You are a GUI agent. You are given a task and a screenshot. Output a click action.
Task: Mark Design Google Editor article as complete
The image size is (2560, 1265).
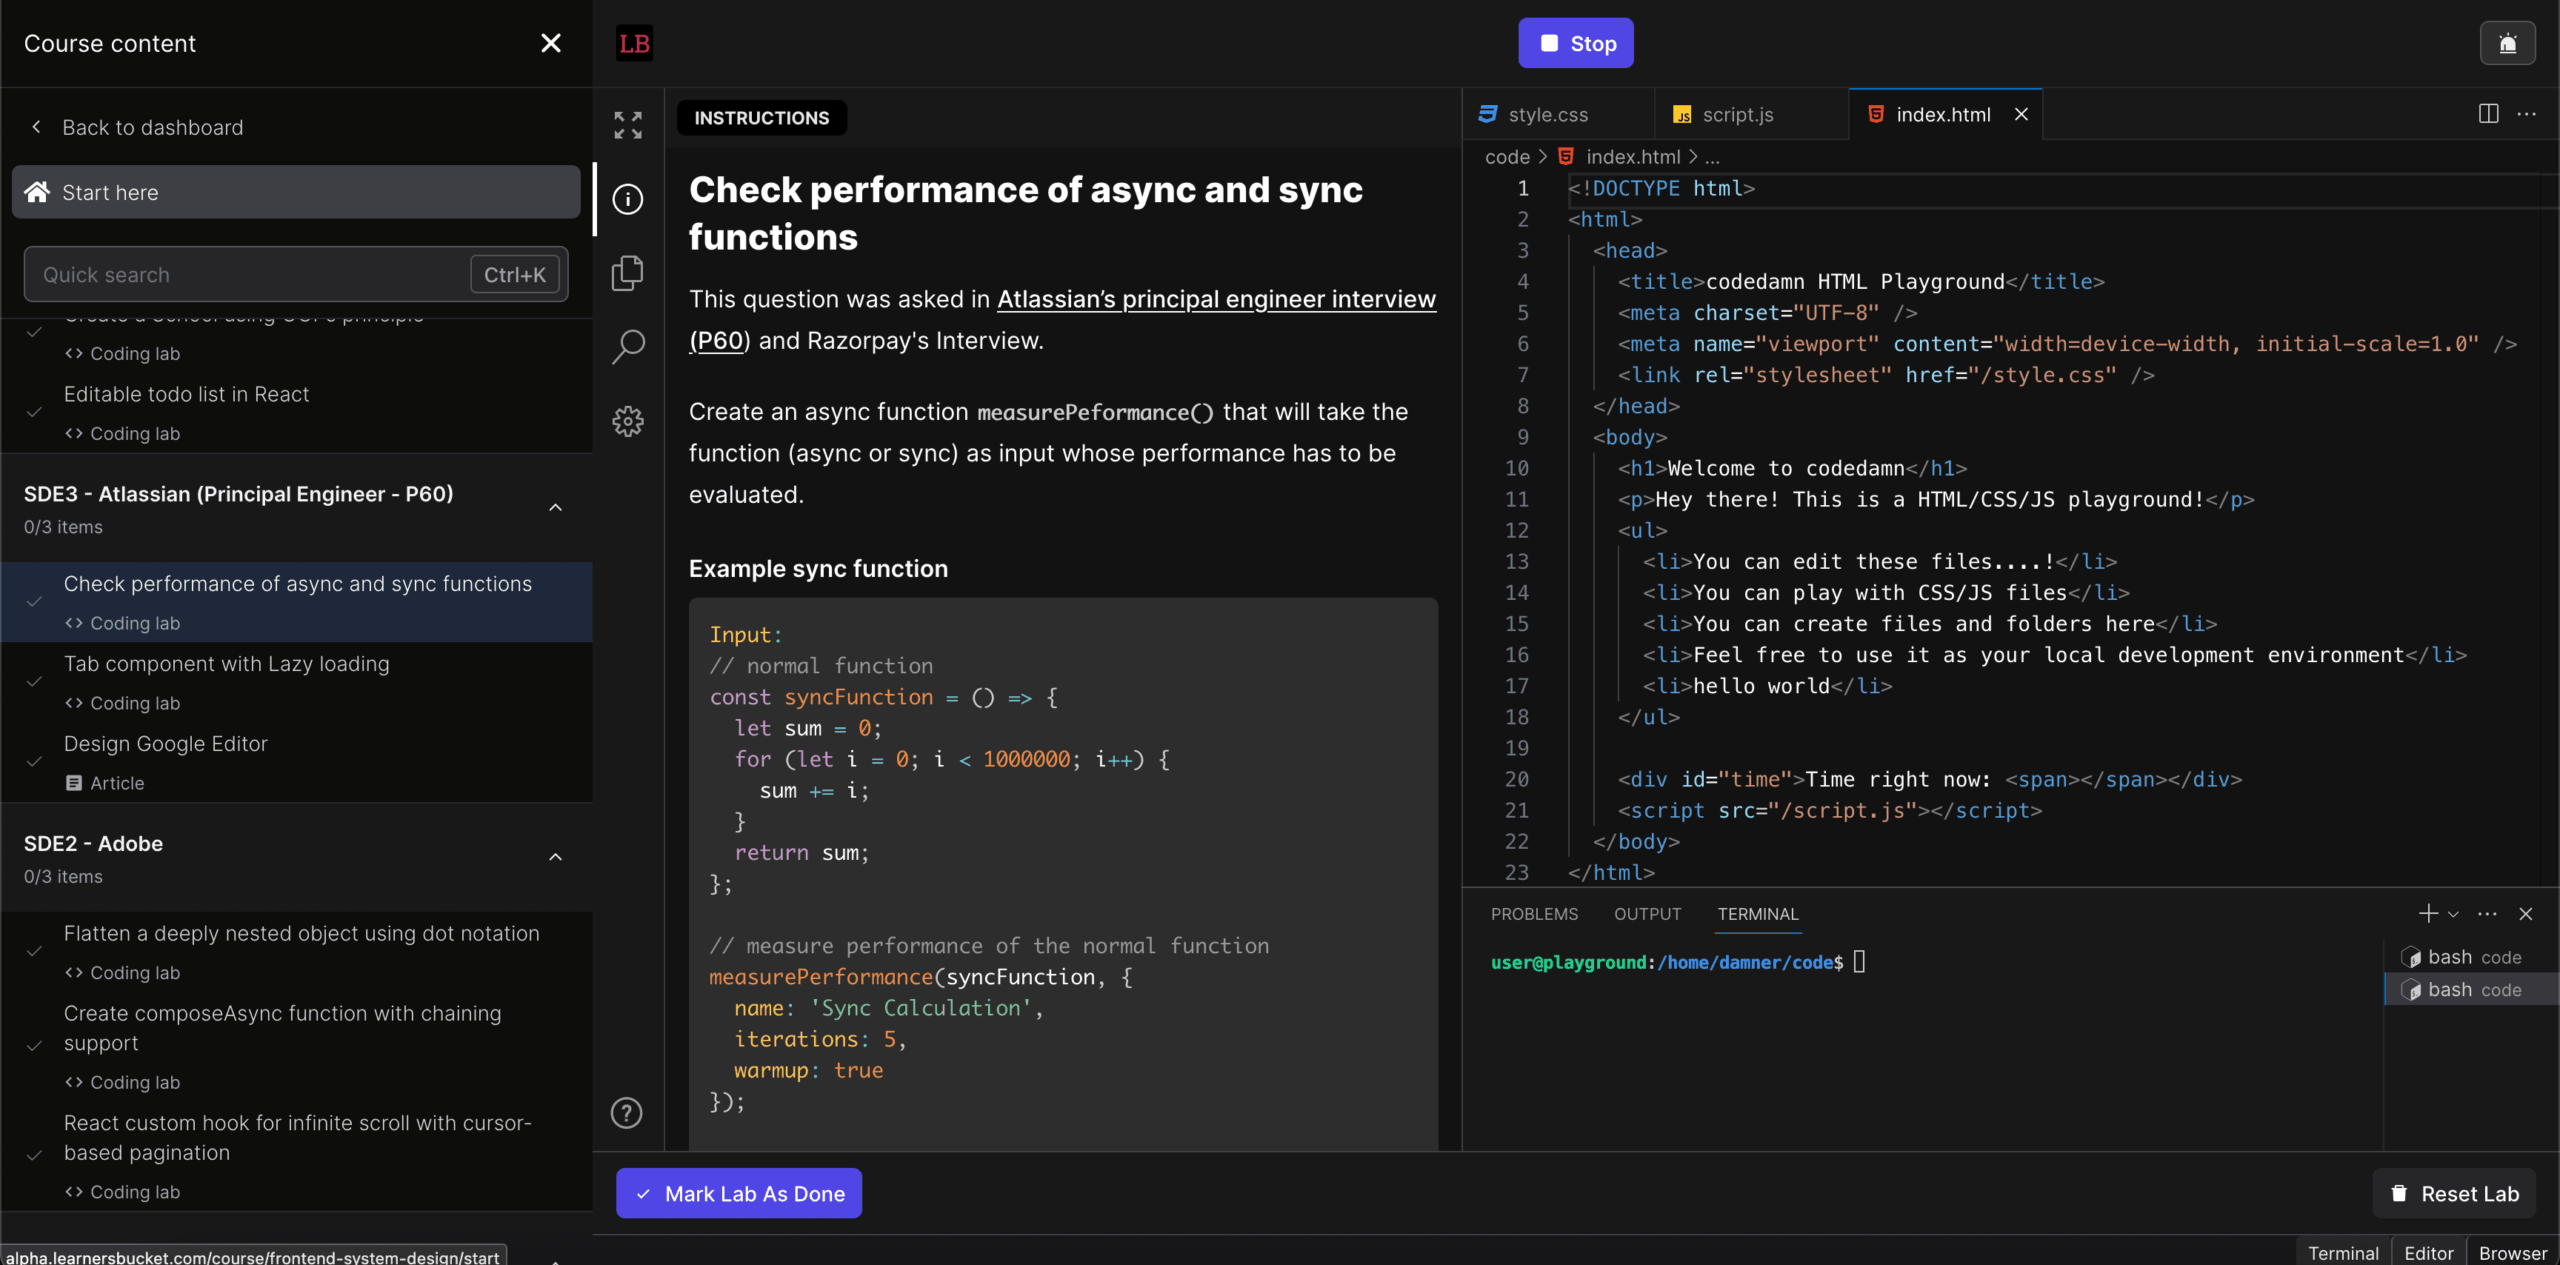[x=35, y=762]
